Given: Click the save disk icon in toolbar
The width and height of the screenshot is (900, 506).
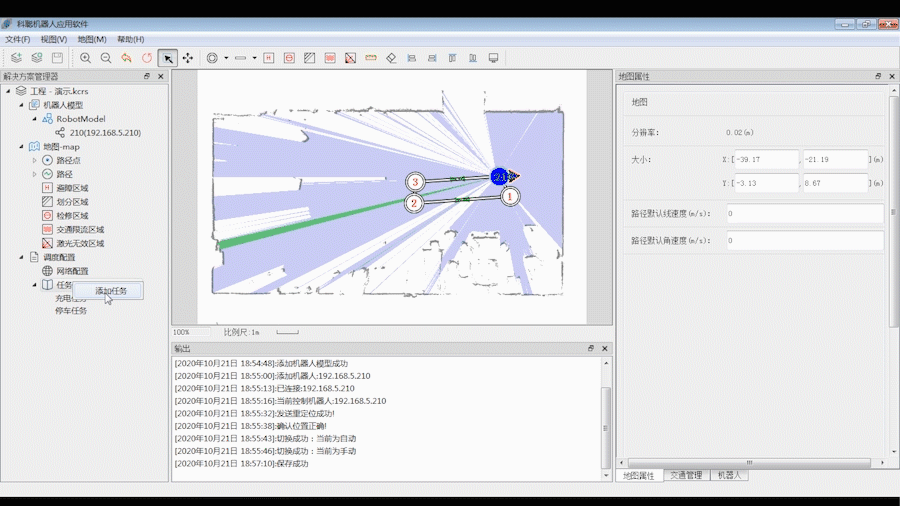Looking at the screenshot, I should pos(57,58).
